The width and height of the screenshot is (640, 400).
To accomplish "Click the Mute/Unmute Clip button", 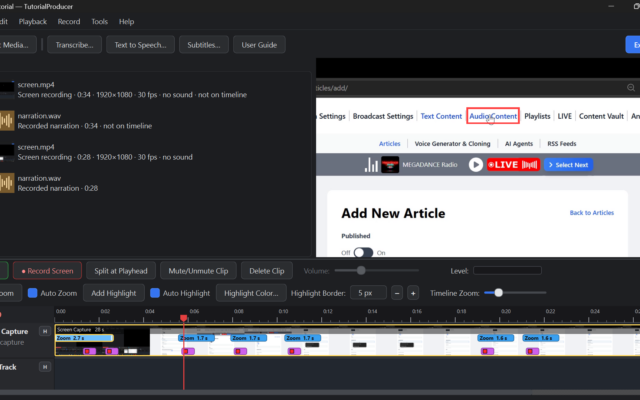I will tap(198, 271).
